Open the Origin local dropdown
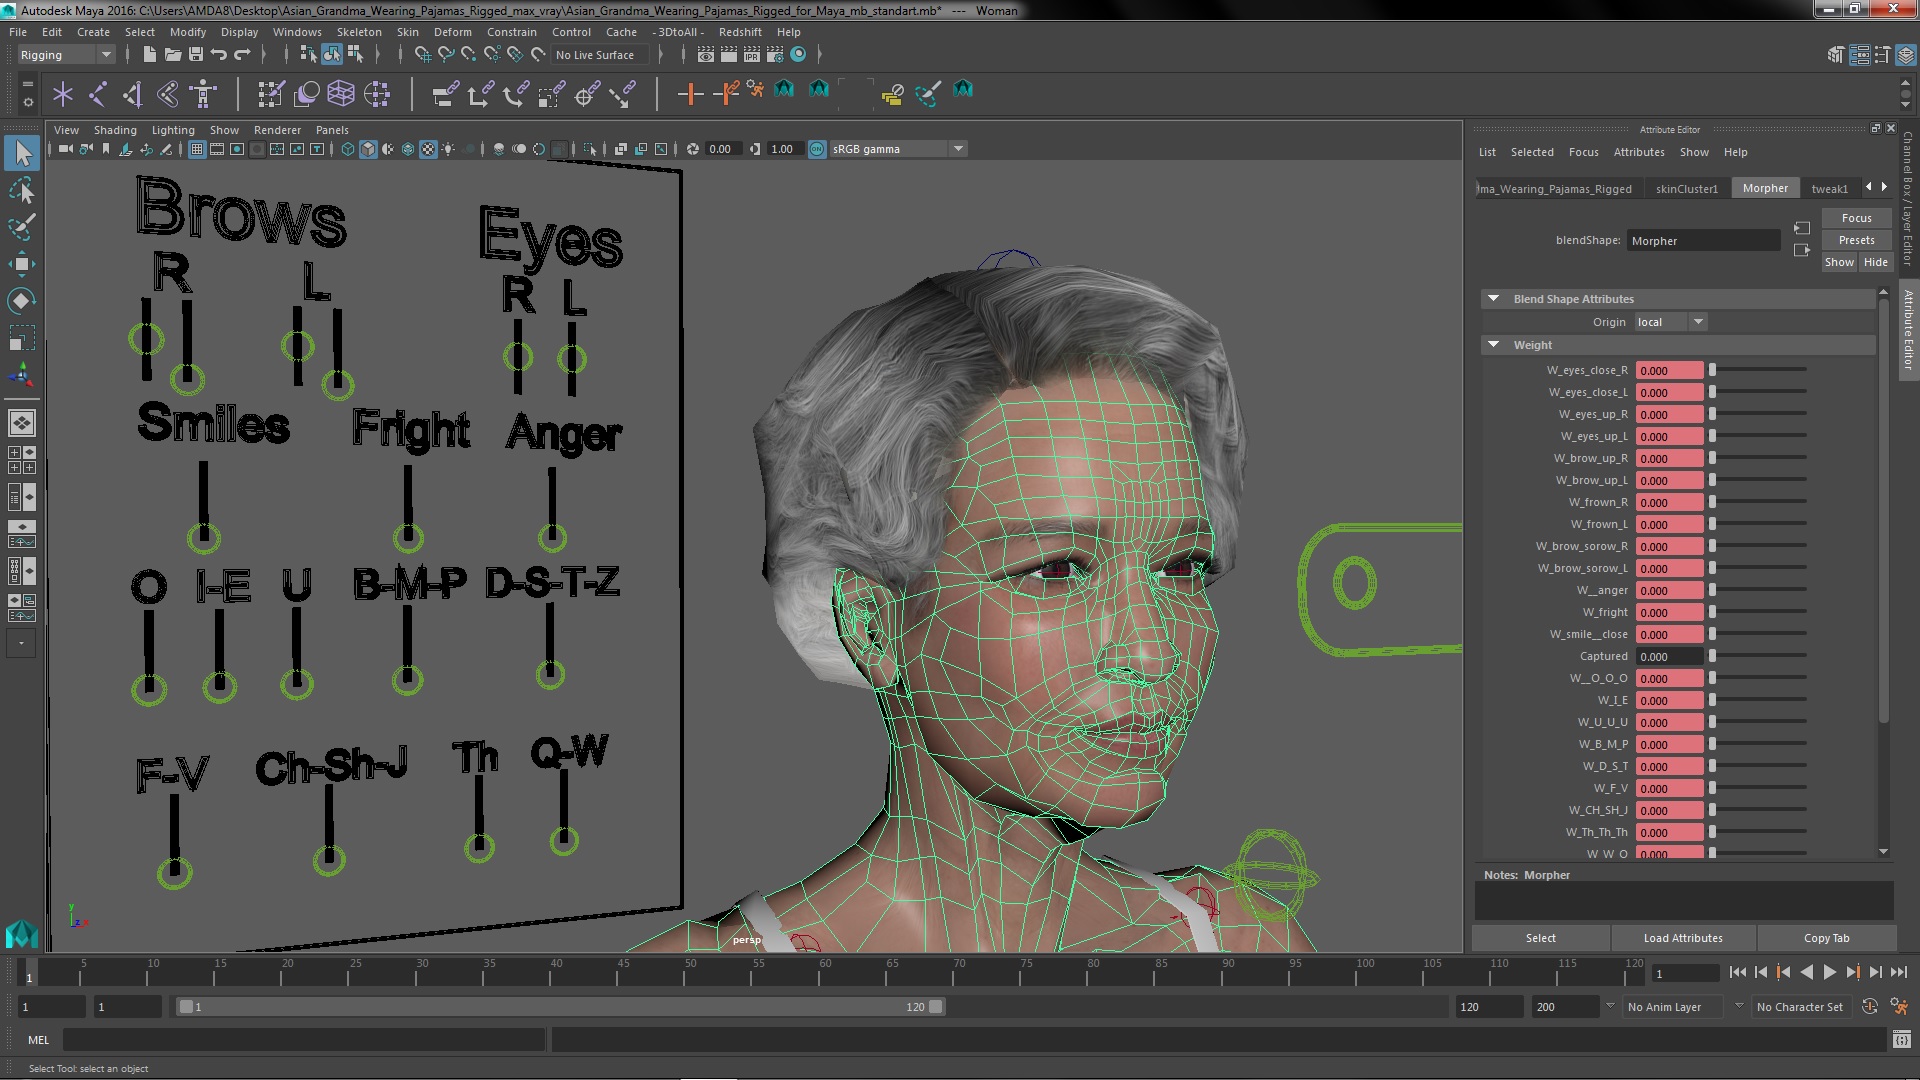Image resolution: width=1920 pixels, height=1080 pixels. [1671, 322]
